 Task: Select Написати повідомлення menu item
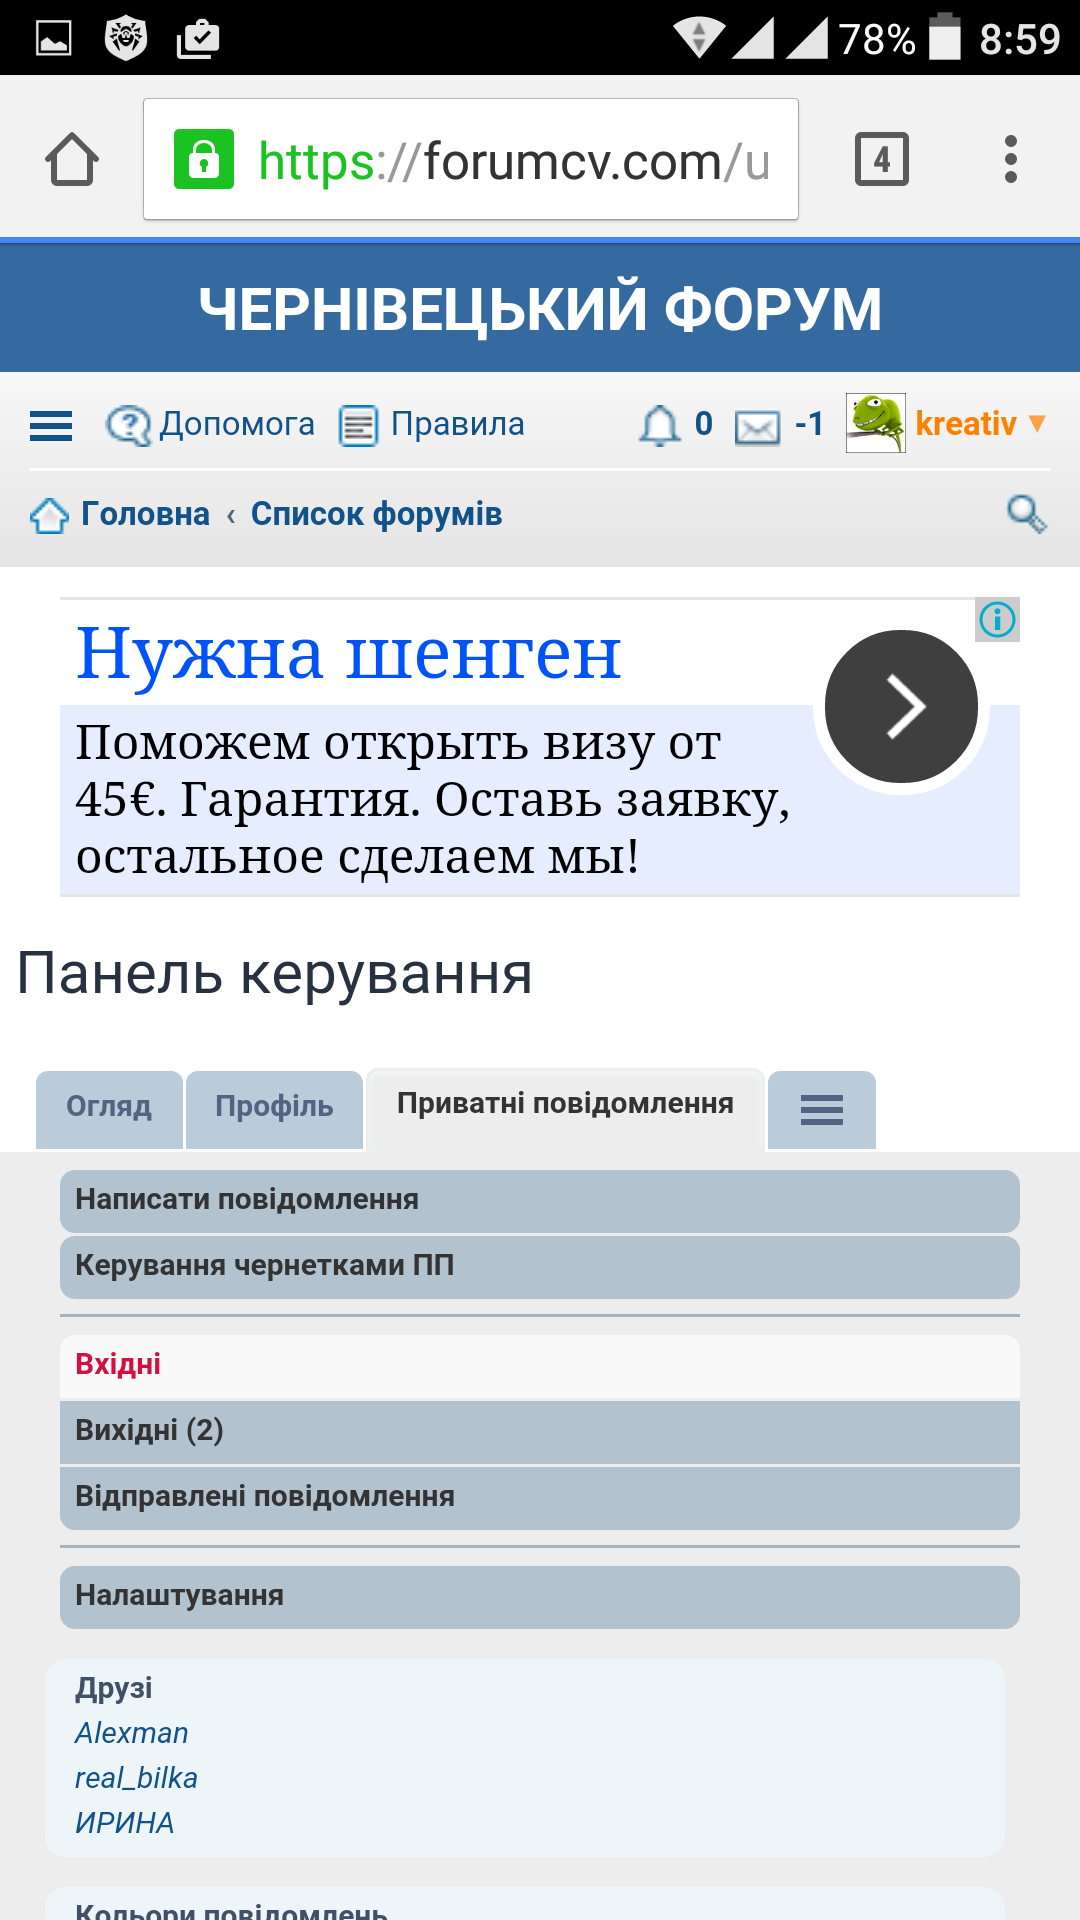click(540, 1200)
